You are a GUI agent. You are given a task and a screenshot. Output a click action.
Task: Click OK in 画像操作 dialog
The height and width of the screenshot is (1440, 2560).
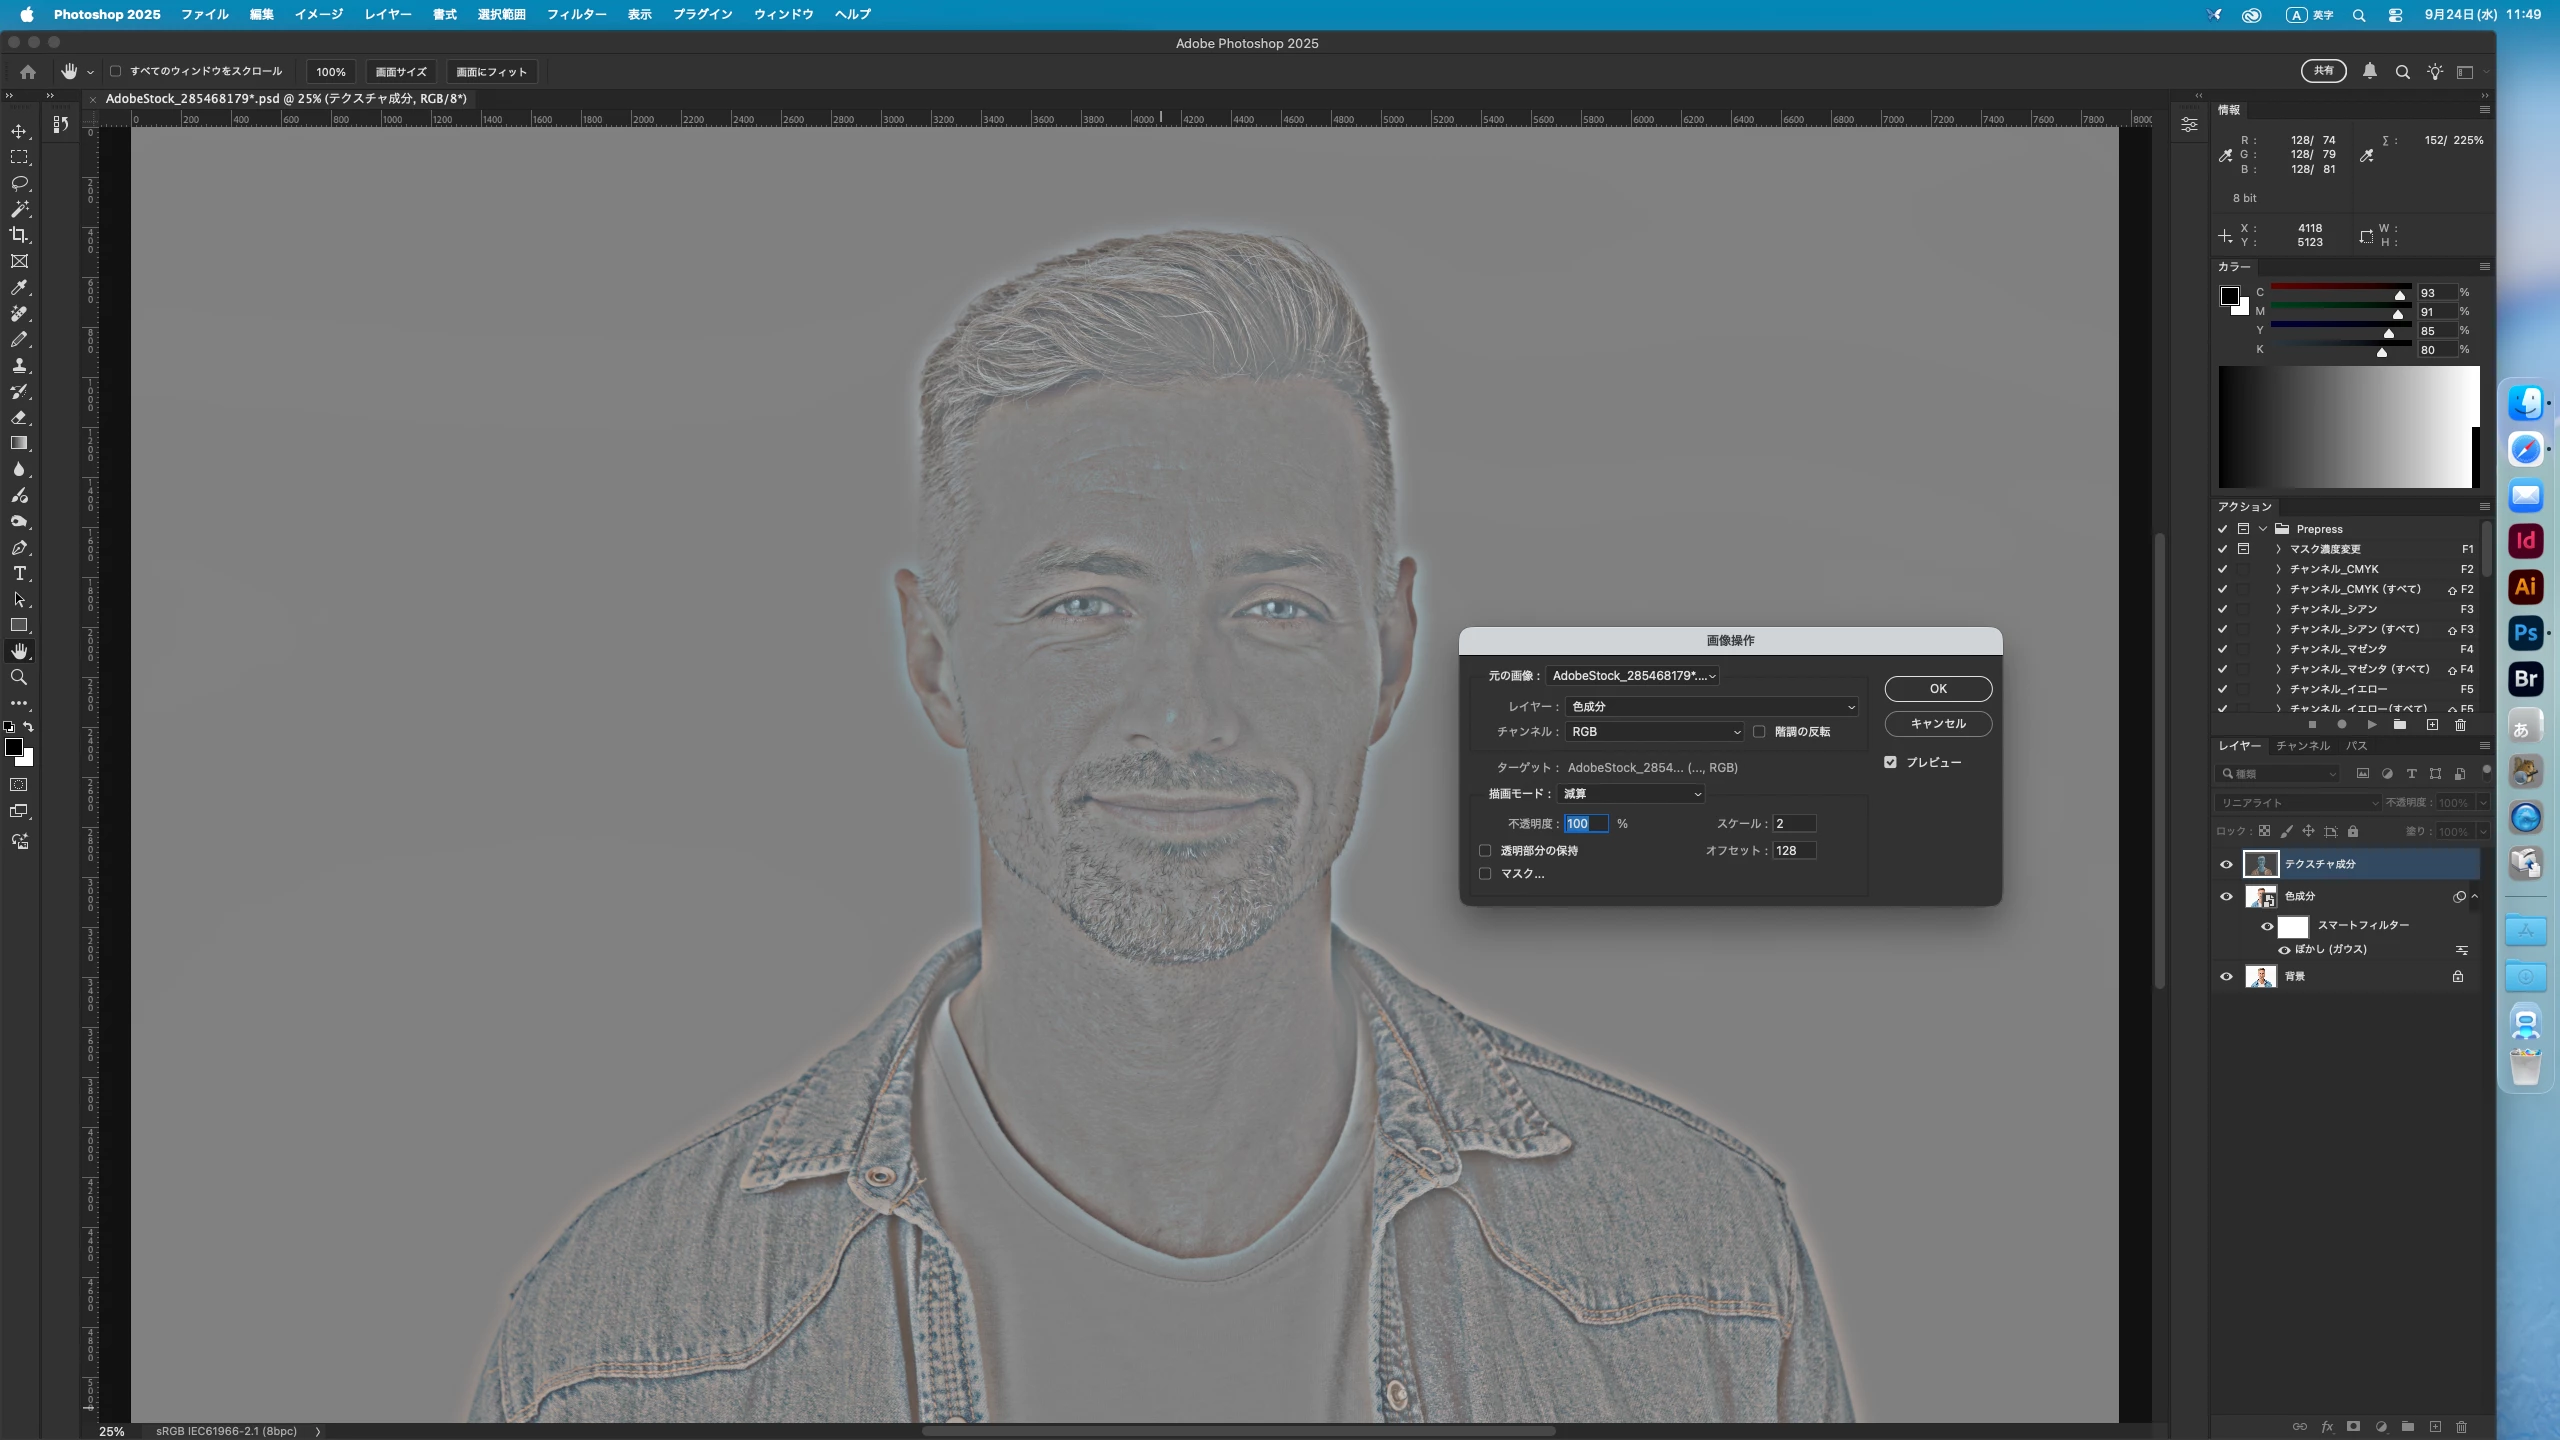(1937, 689)
